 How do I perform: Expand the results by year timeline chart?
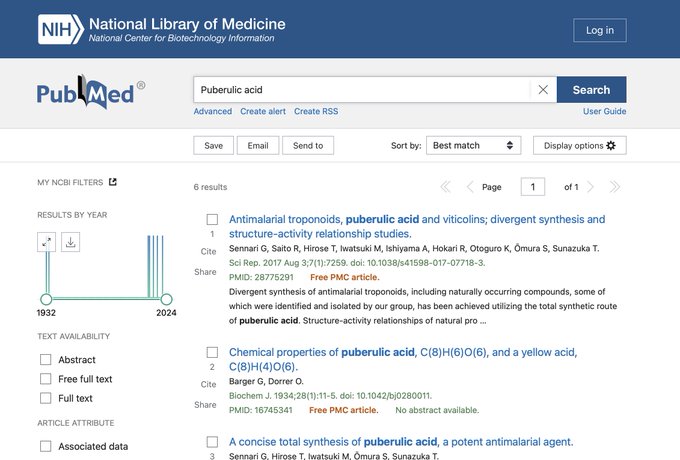(x=47, y=242)
